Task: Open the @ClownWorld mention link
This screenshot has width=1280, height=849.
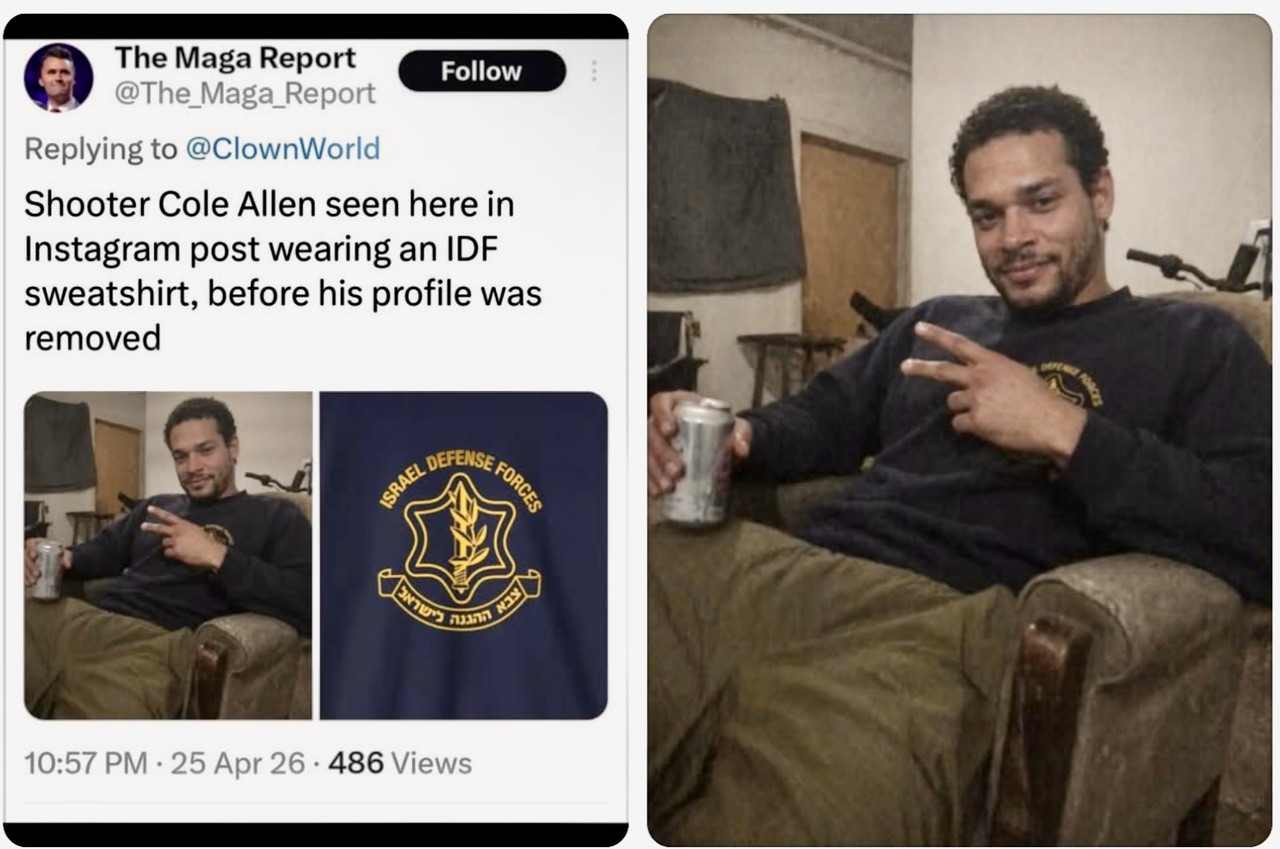Action: coord(283,148)
